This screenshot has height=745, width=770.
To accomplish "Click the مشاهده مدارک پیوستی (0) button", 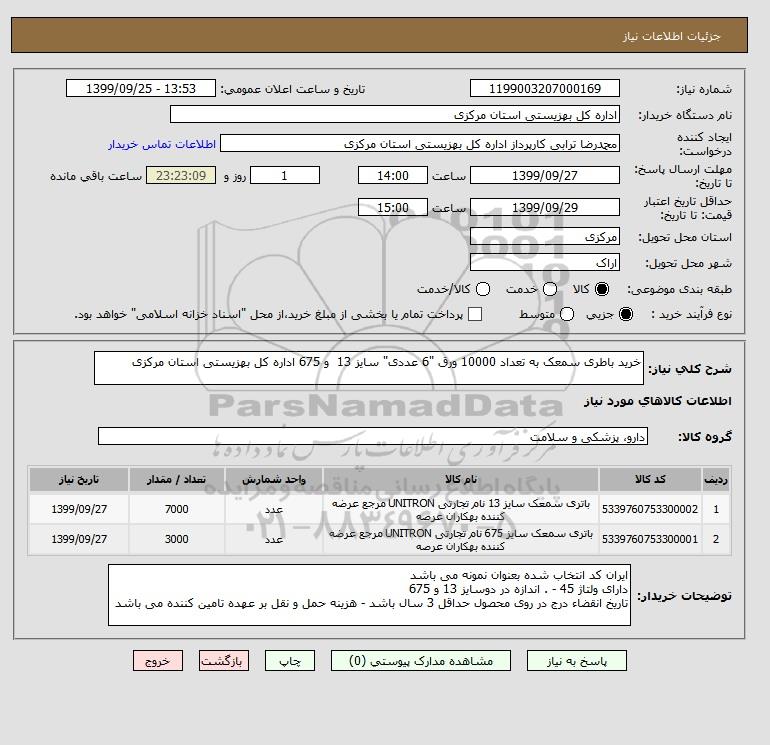I will 420,661.
